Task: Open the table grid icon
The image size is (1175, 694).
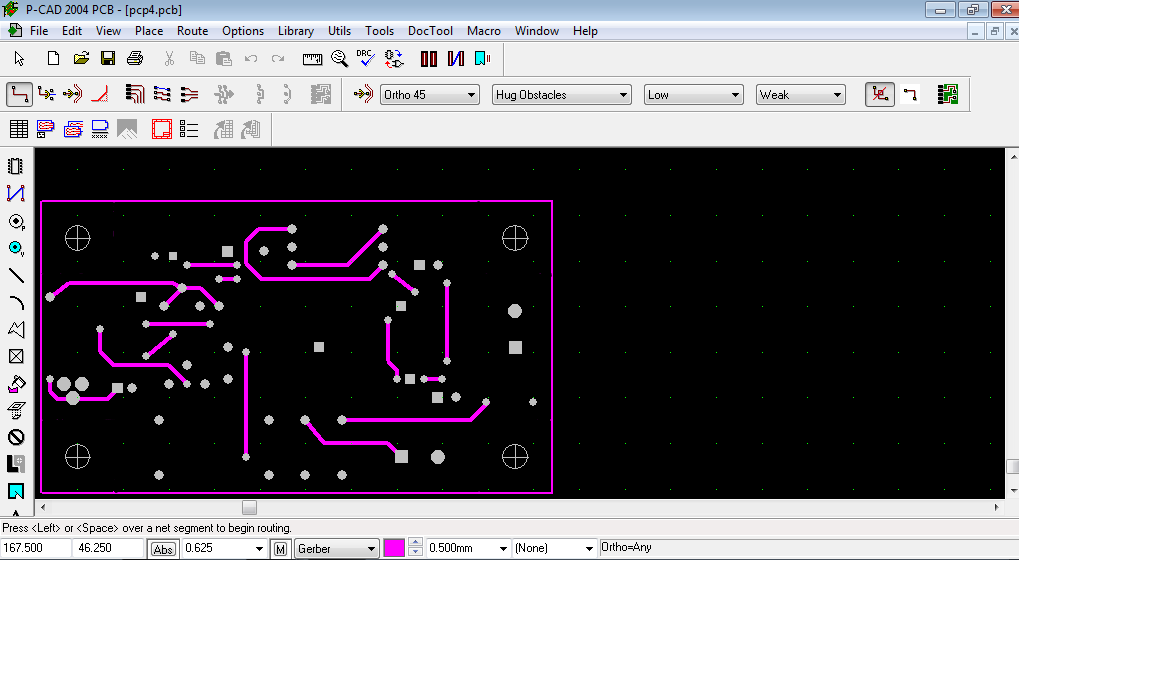Action: point(19,130)
